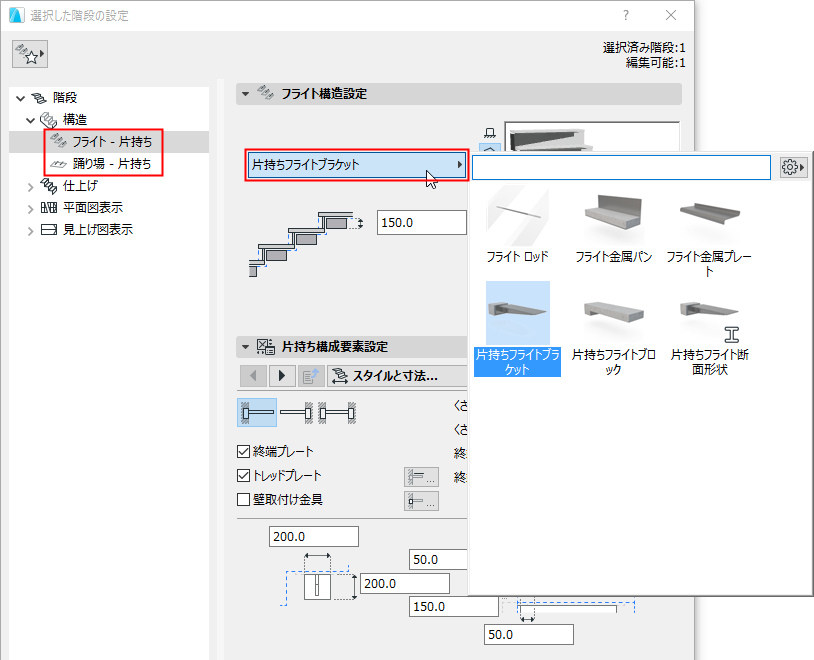
Task: Collapse the フライト構造設定 section
Action: pyautogui.click(x=244, y=93)
